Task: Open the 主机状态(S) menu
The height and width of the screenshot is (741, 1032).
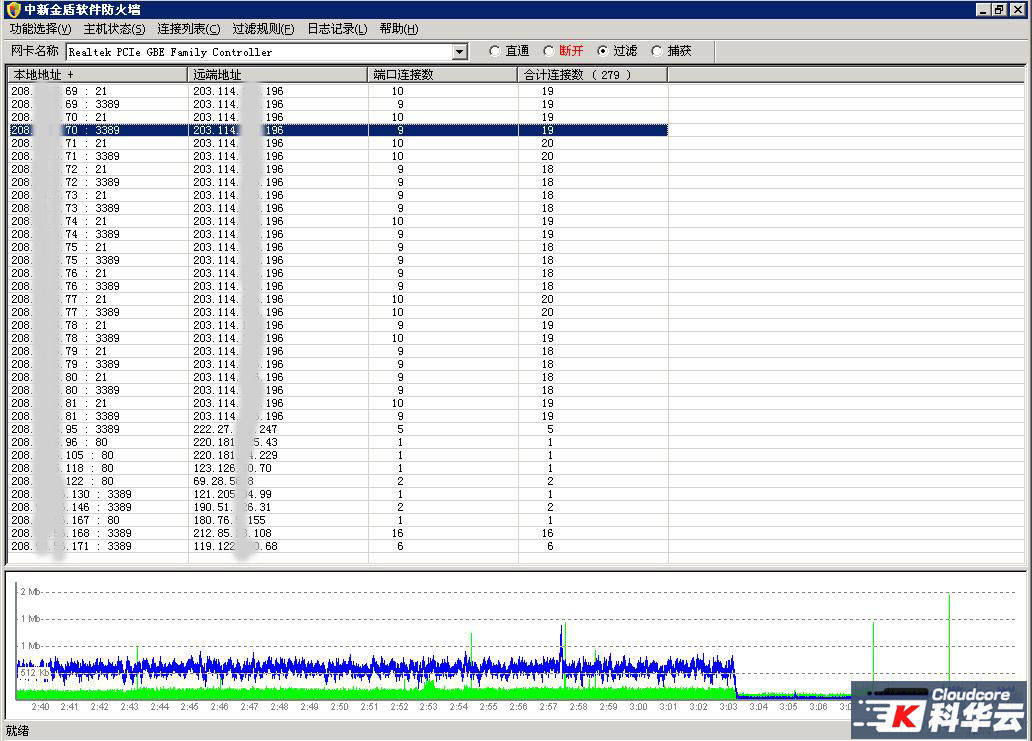Action: pyautogui.click(x=114, y=29)
